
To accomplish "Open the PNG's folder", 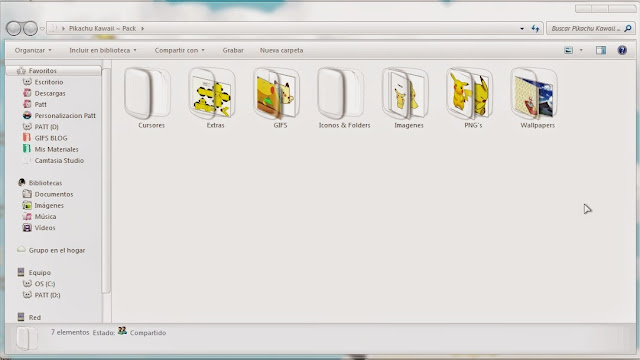I will [470, 98].
